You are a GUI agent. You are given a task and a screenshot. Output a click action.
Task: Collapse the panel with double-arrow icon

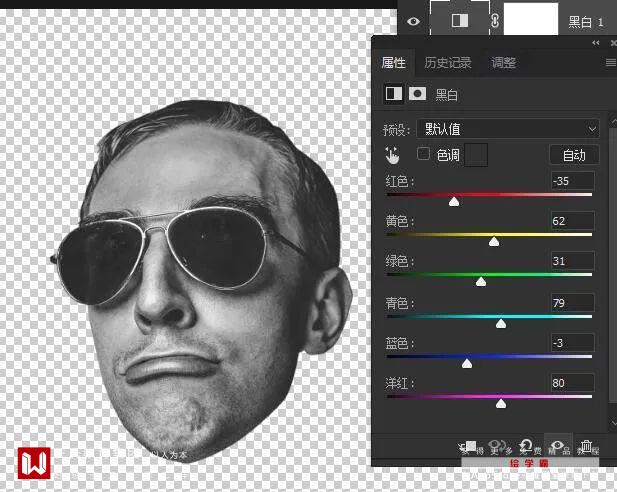596,43
